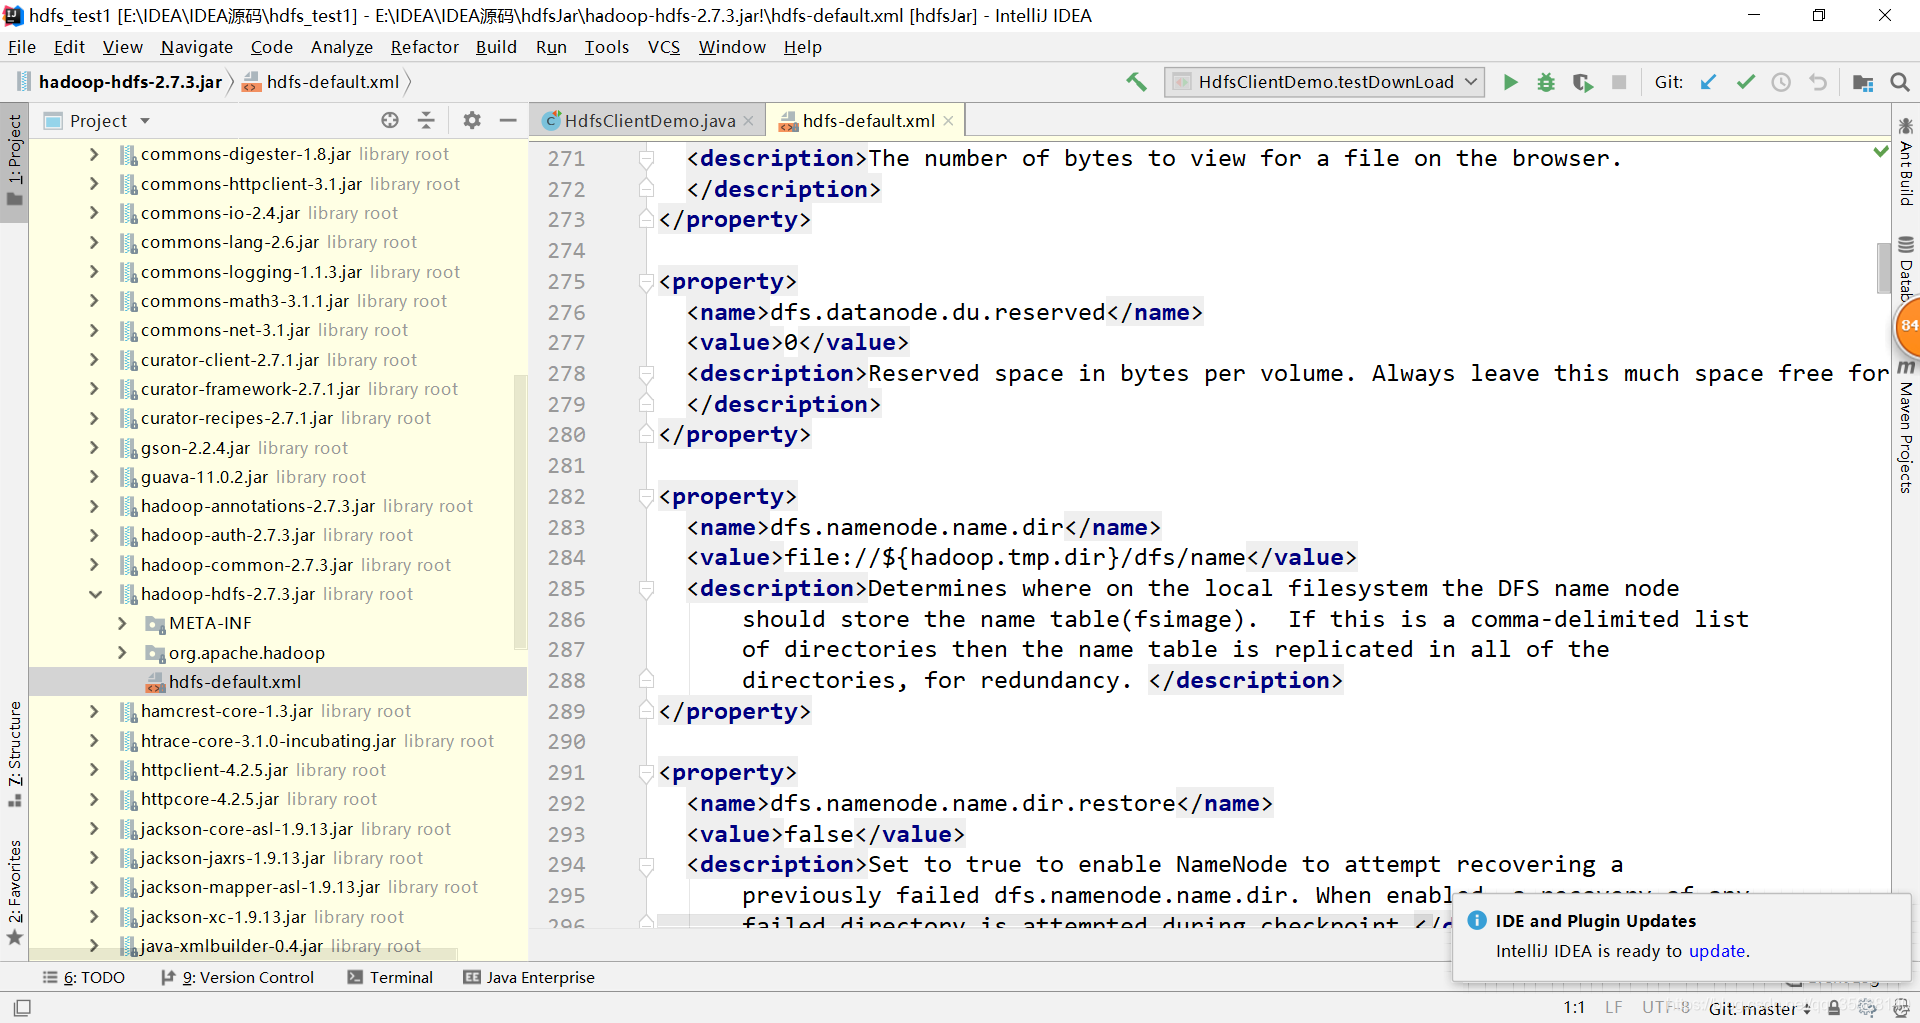The image size is (1920, 1023).
Task: Toggle the Java Enterprise tool window
Action: pyautogui.click(x=529, y=977)
